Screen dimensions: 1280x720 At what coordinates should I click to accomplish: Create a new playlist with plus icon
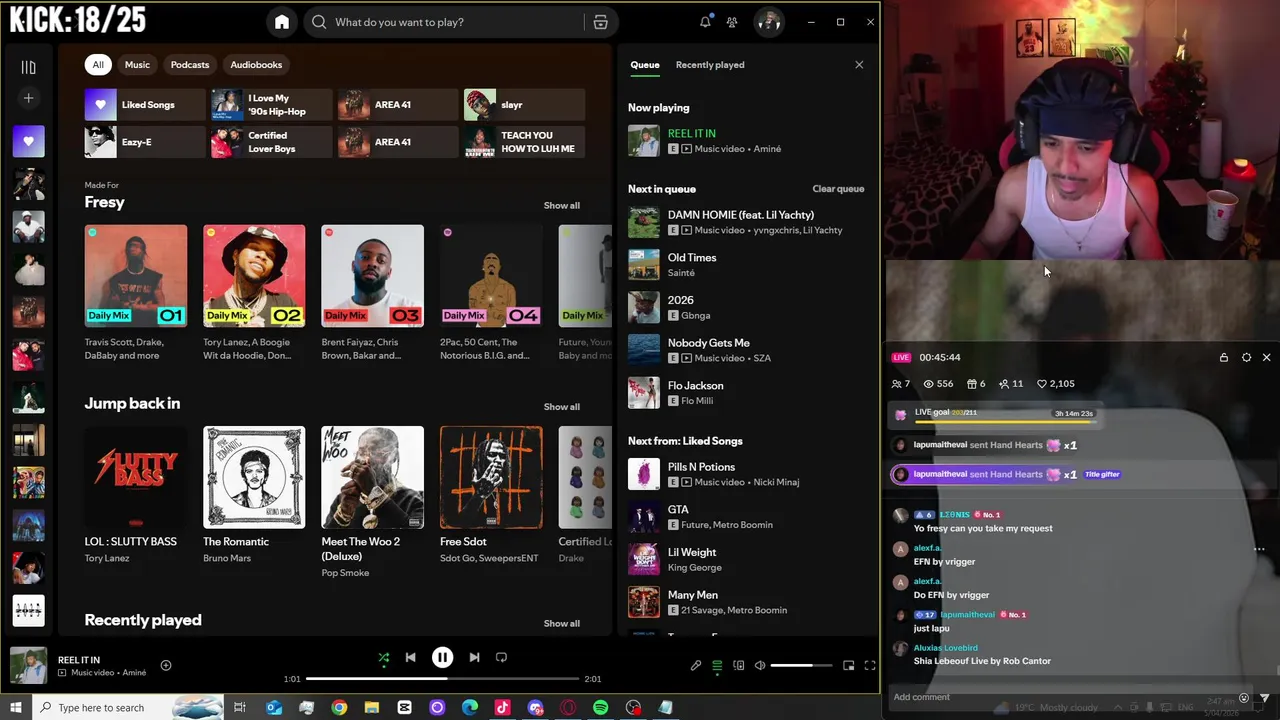[28, 98]
